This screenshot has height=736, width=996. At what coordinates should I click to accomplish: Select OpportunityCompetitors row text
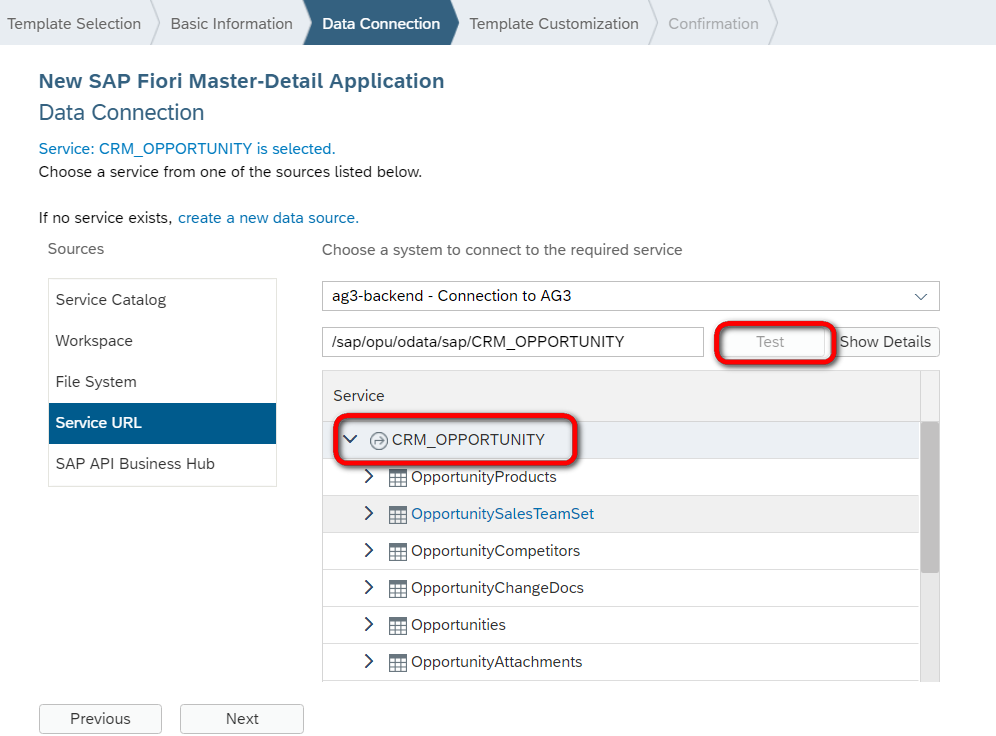pyautogui.click(x=495, y=551)
